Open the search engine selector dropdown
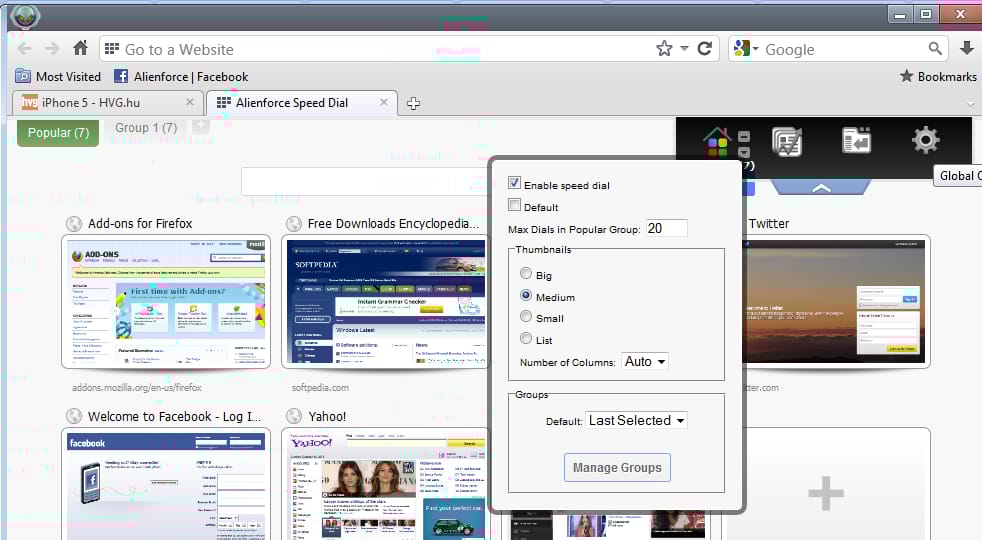982x540 pixels. [747, 48]
